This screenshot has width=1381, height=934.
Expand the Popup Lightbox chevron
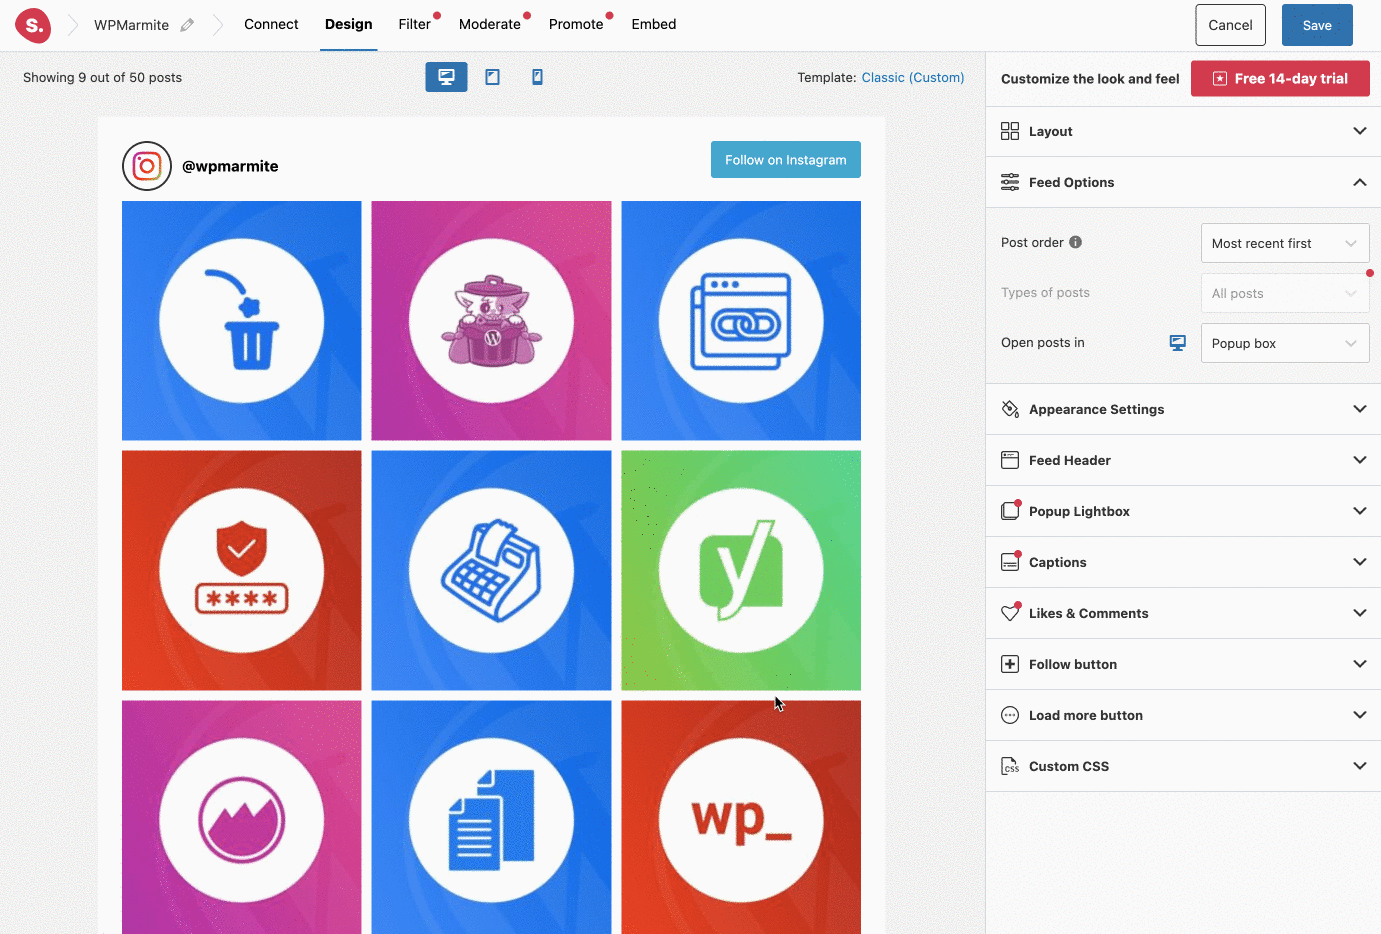[x=1360, y=511]
